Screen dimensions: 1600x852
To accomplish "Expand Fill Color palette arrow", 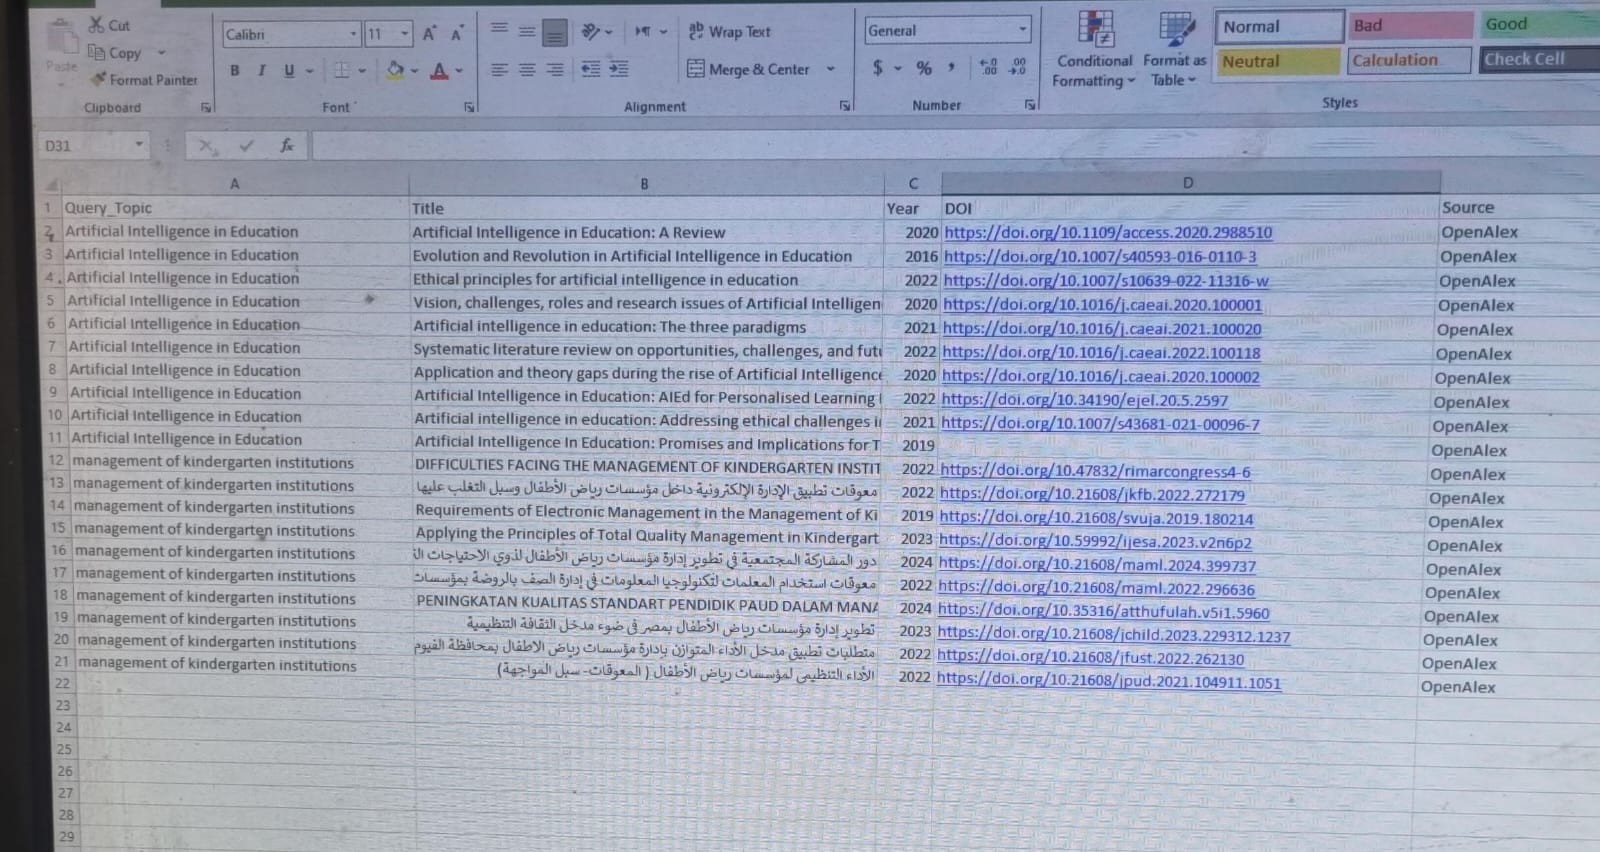I will pyautogui.click(x=414, y=70).
